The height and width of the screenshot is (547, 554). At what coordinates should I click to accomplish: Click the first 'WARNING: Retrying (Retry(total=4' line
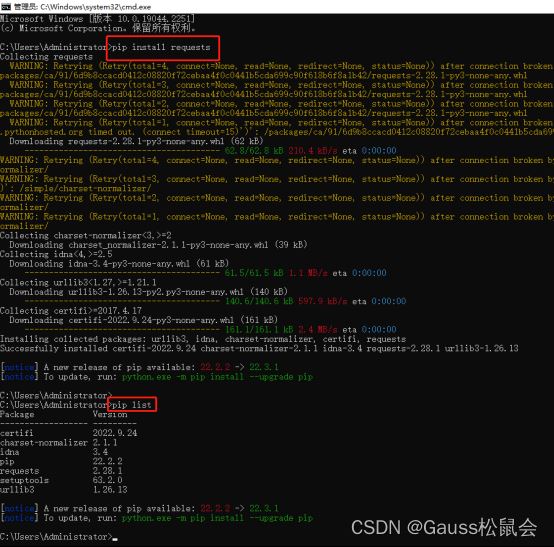tap(281, 66)
